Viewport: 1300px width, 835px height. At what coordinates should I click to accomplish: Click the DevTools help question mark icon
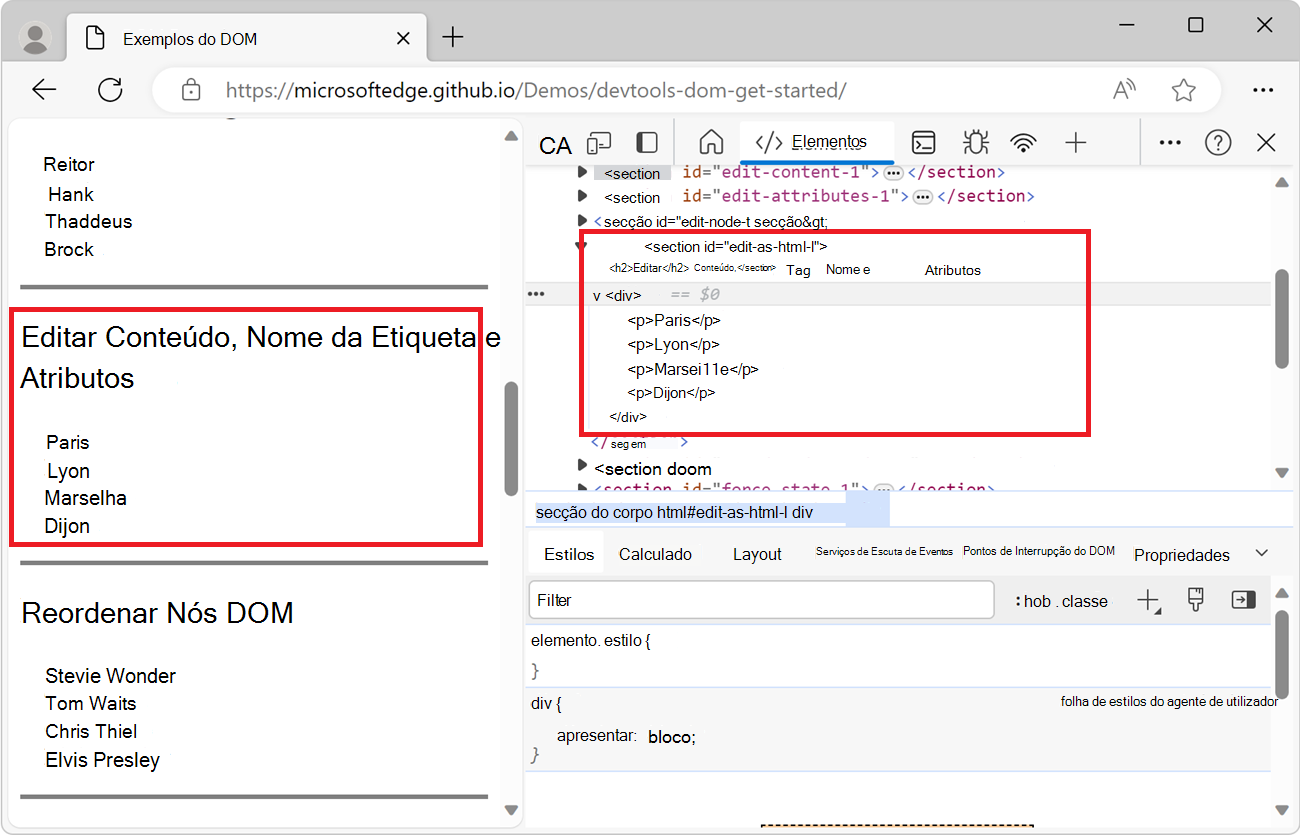pyautogui.click(x=1218, y=143)
